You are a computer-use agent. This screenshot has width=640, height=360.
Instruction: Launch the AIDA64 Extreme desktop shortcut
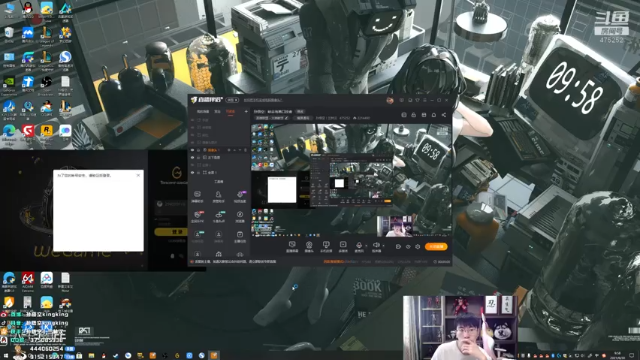click(28, 278)
